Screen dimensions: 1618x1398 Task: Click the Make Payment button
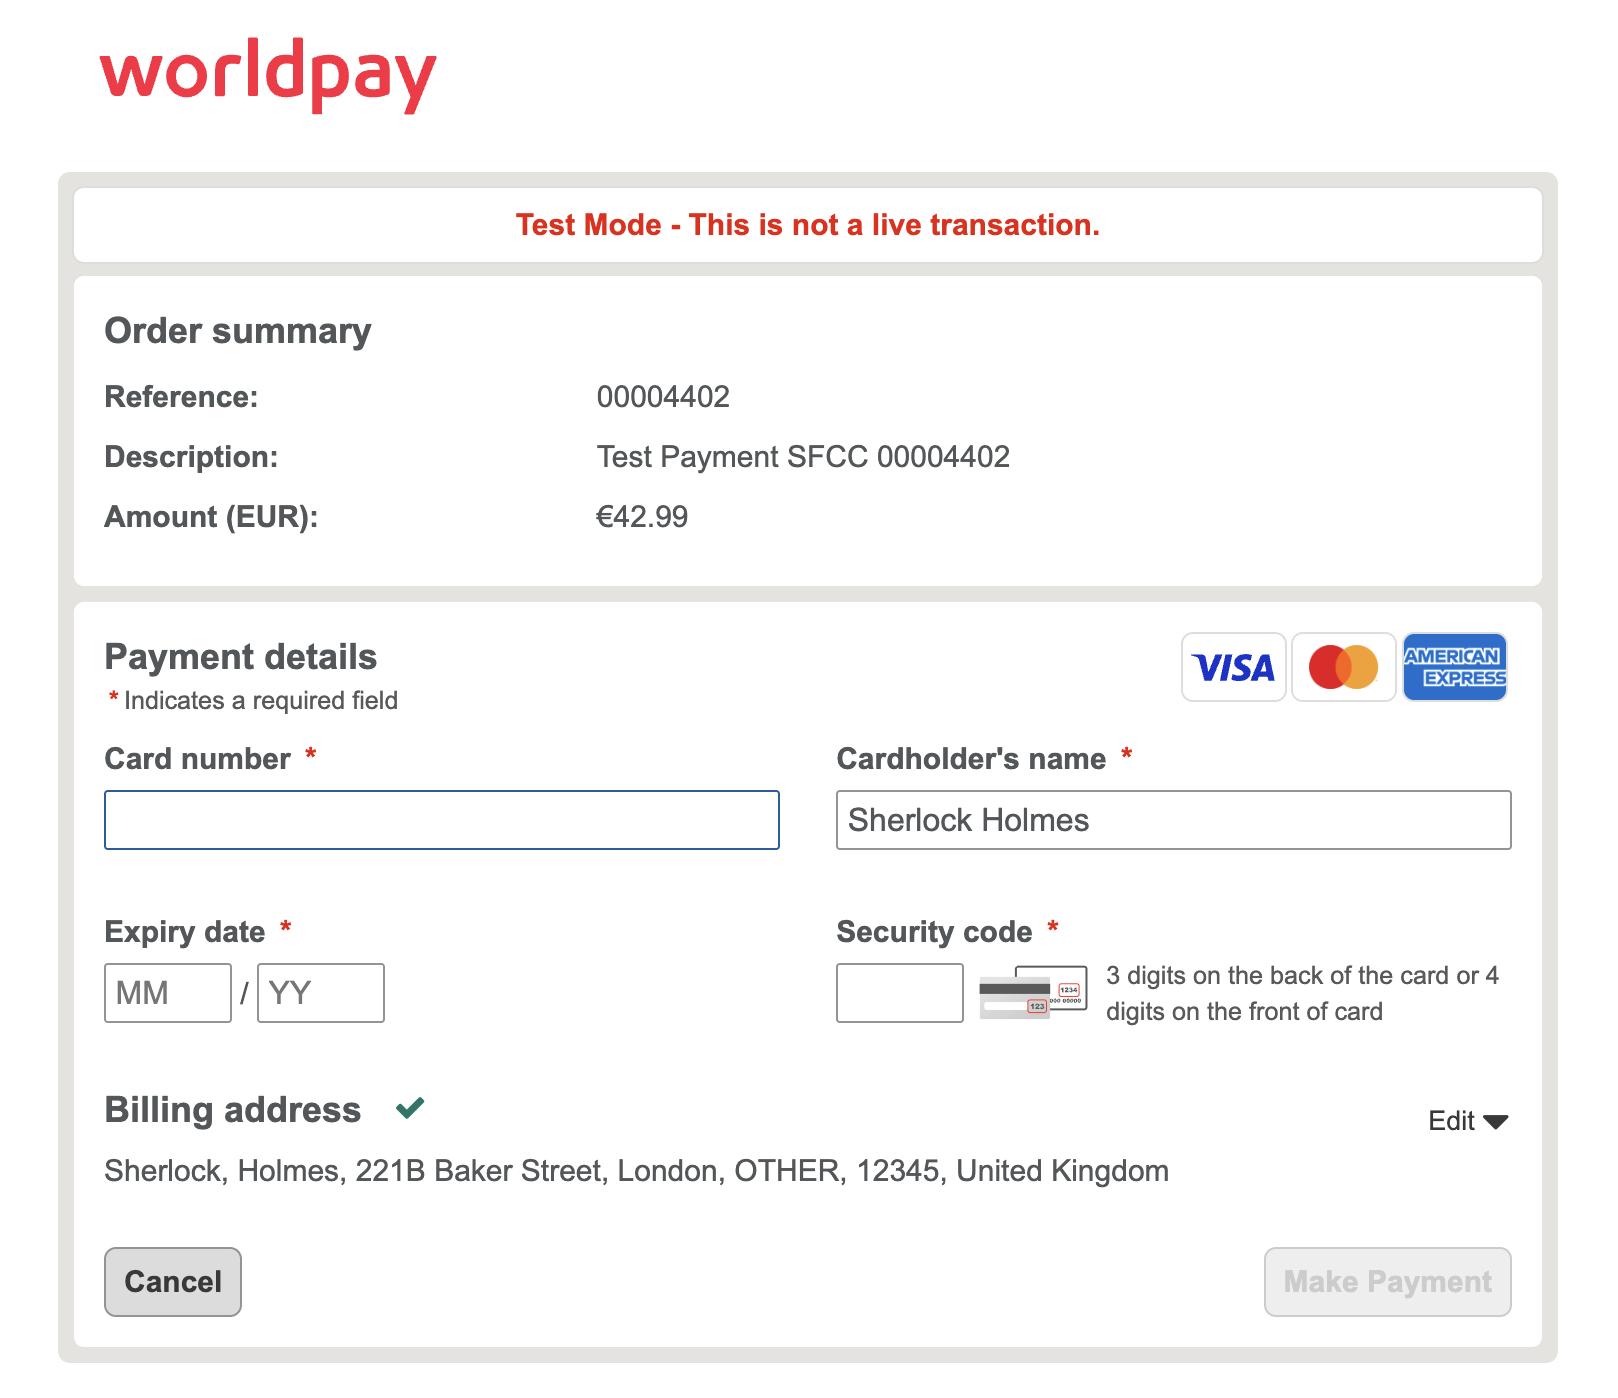coord(1387,1282)
